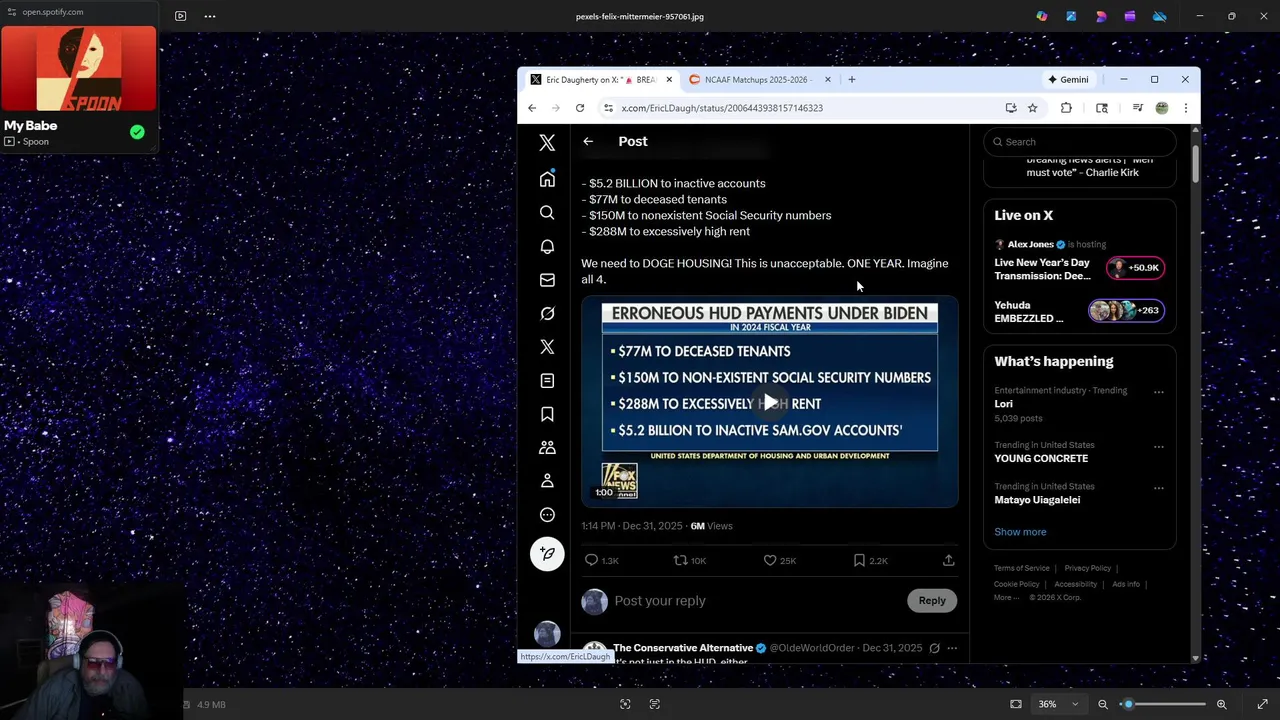This screenshot has height=720, width=1280.
Task: Click install app icon in address bar
Action: point(1011,108)
